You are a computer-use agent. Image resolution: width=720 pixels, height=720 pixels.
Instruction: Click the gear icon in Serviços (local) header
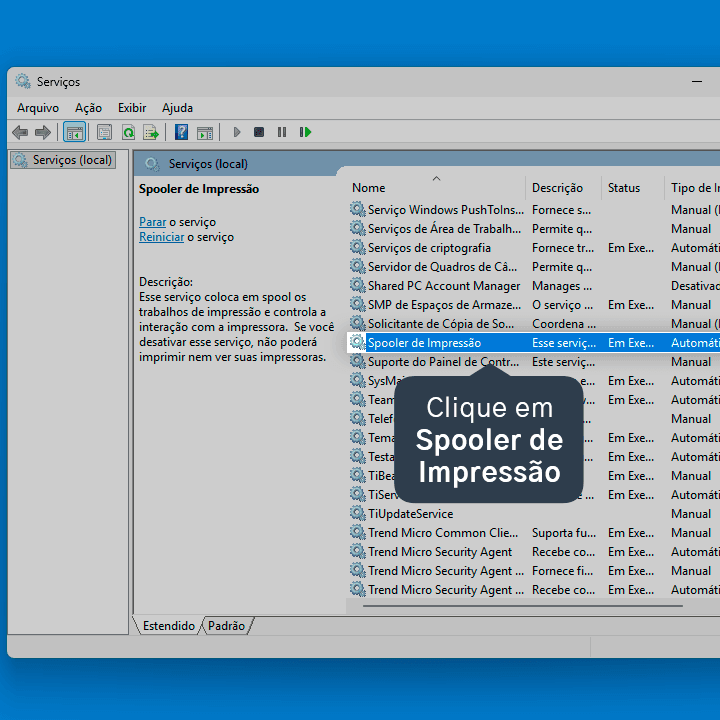coord(152,164)
